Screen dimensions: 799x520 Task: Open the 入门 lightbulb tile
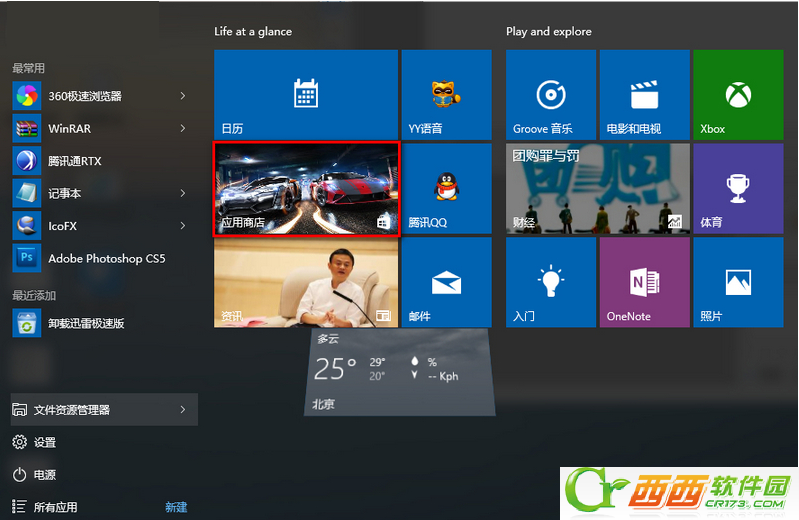point(551,282)
